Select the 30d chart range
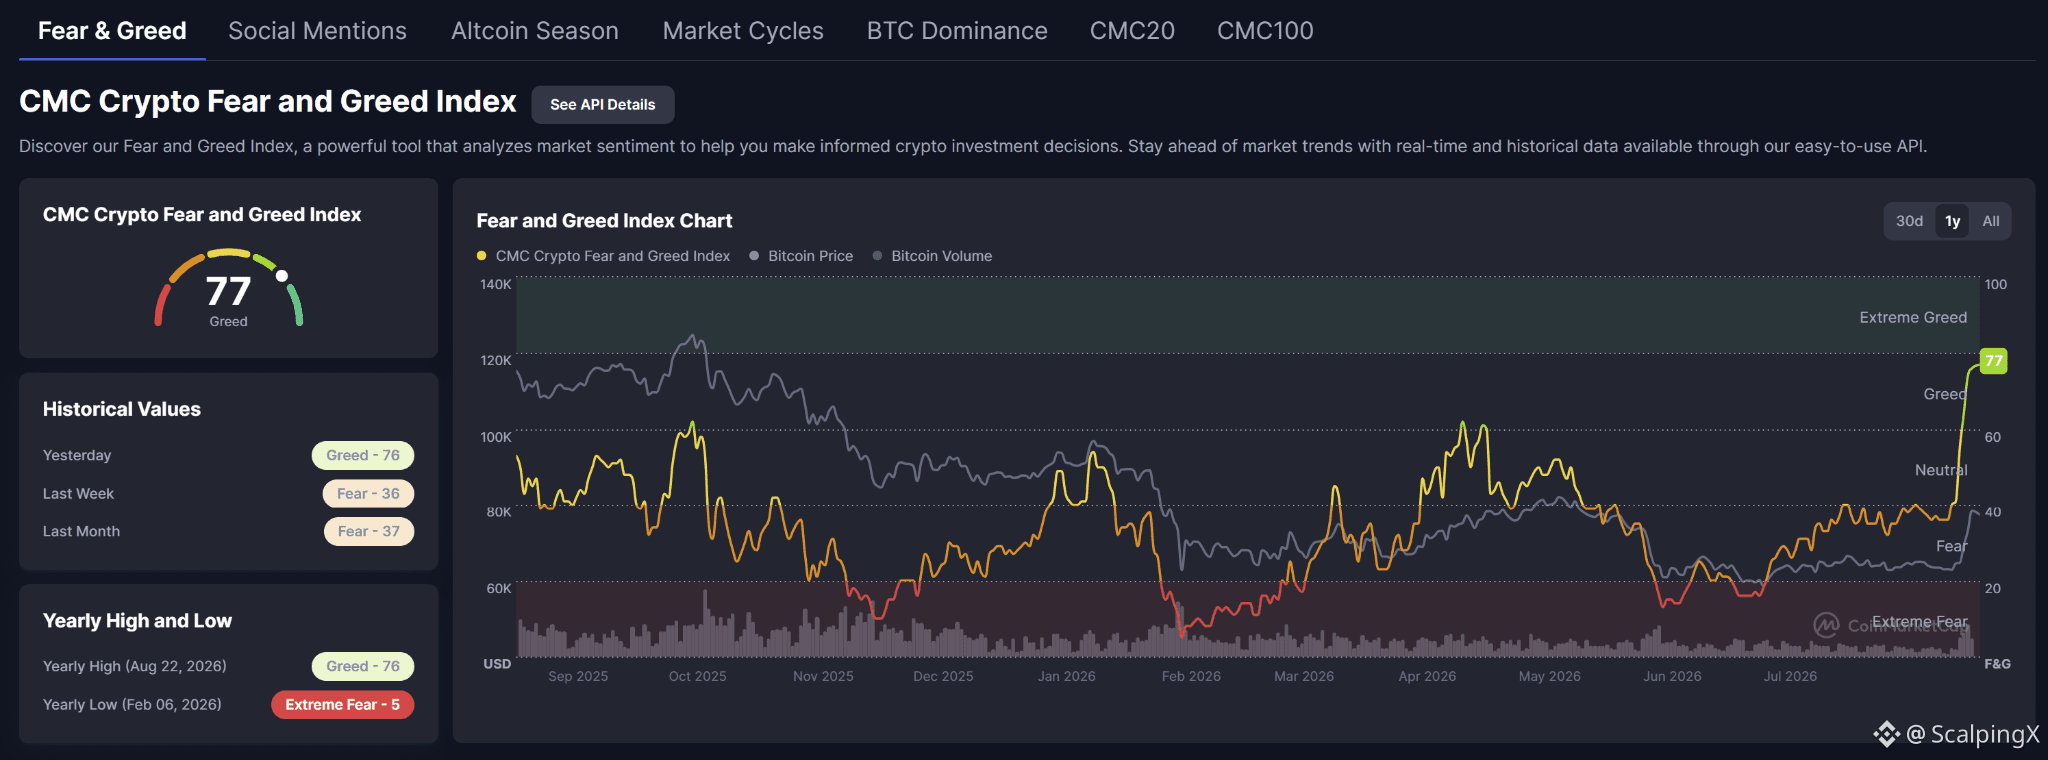The height and width of the screenshot is (760, 2048). (x=1909, y=221)
